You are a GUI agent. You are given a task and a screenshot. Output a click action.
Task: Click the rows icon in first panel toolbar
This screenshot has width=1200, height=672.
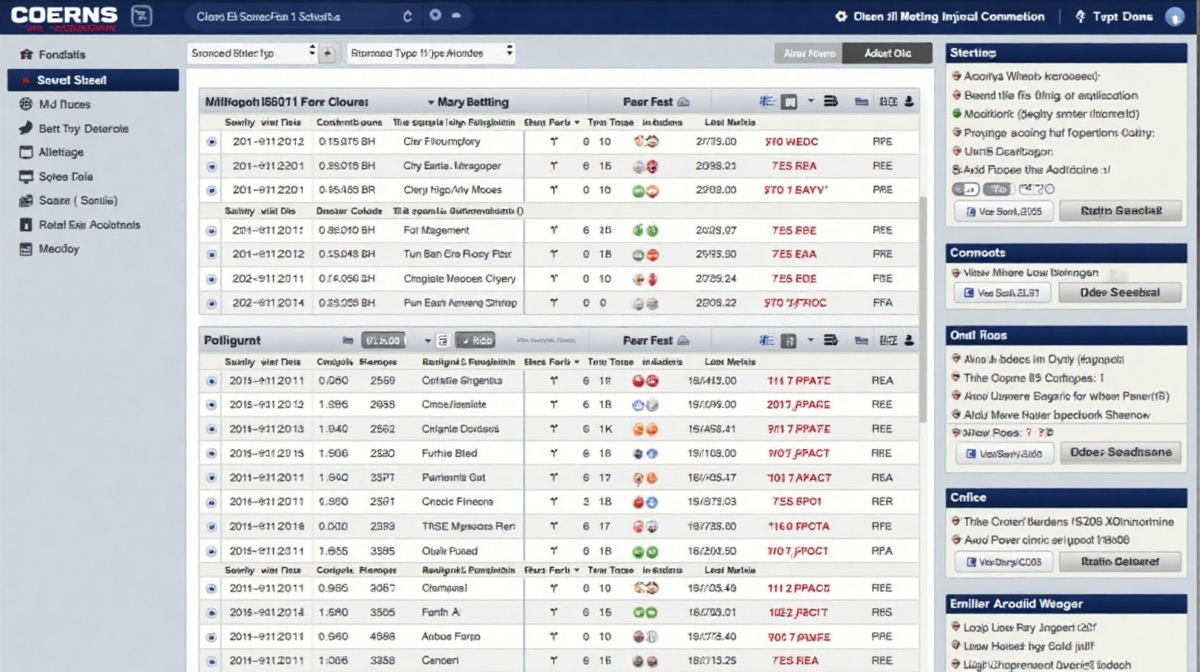click(x=830, y=102)
